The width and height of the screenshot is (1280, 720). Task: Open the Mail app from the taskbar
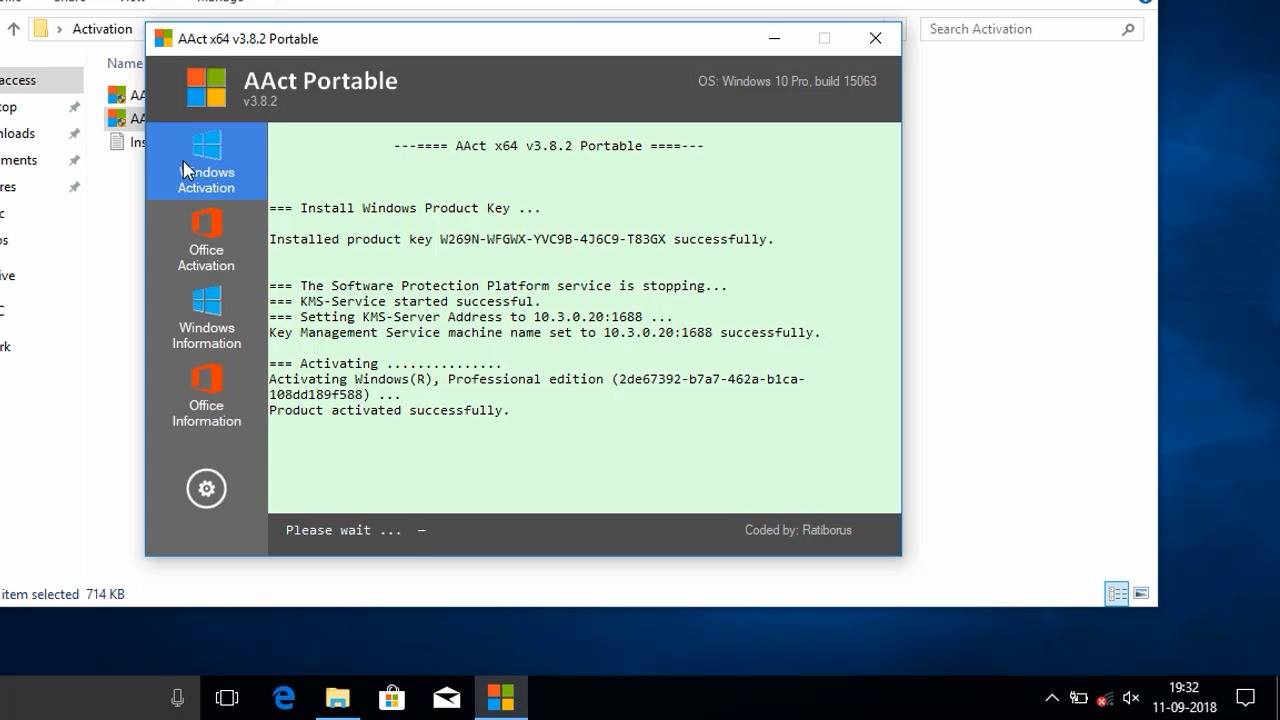(446, 697)
